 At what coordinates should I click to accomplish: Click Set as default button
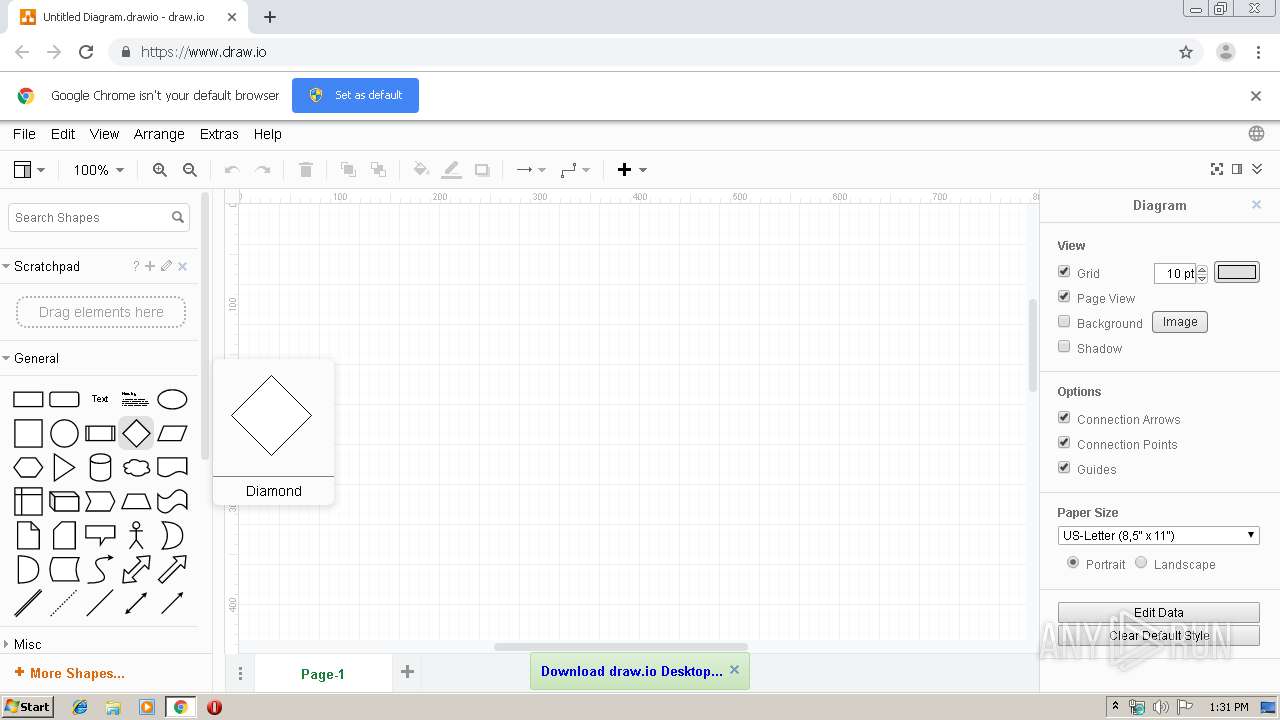click(355, 95)
